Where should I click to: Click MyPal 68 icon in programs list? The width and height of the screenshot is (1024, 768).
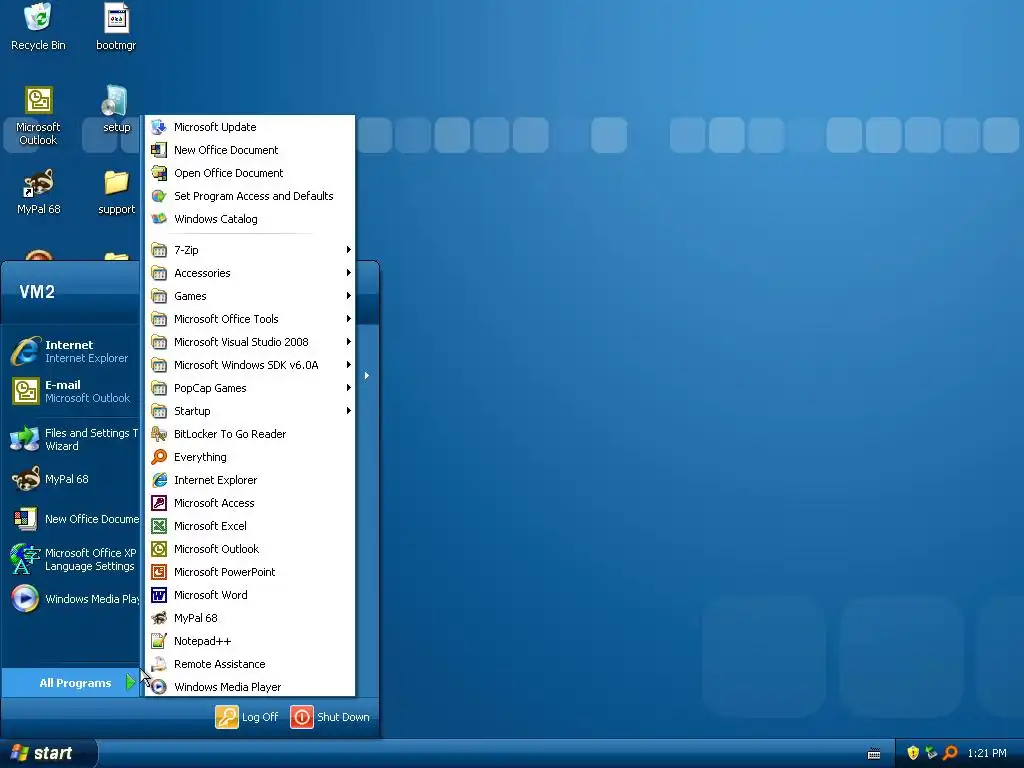click(159, 618)
